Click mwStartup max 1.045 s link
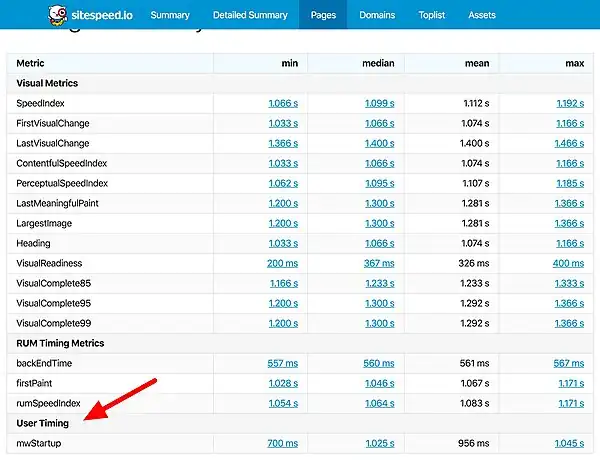The width and height of the screenshot is (600, 460). (568, 442)
